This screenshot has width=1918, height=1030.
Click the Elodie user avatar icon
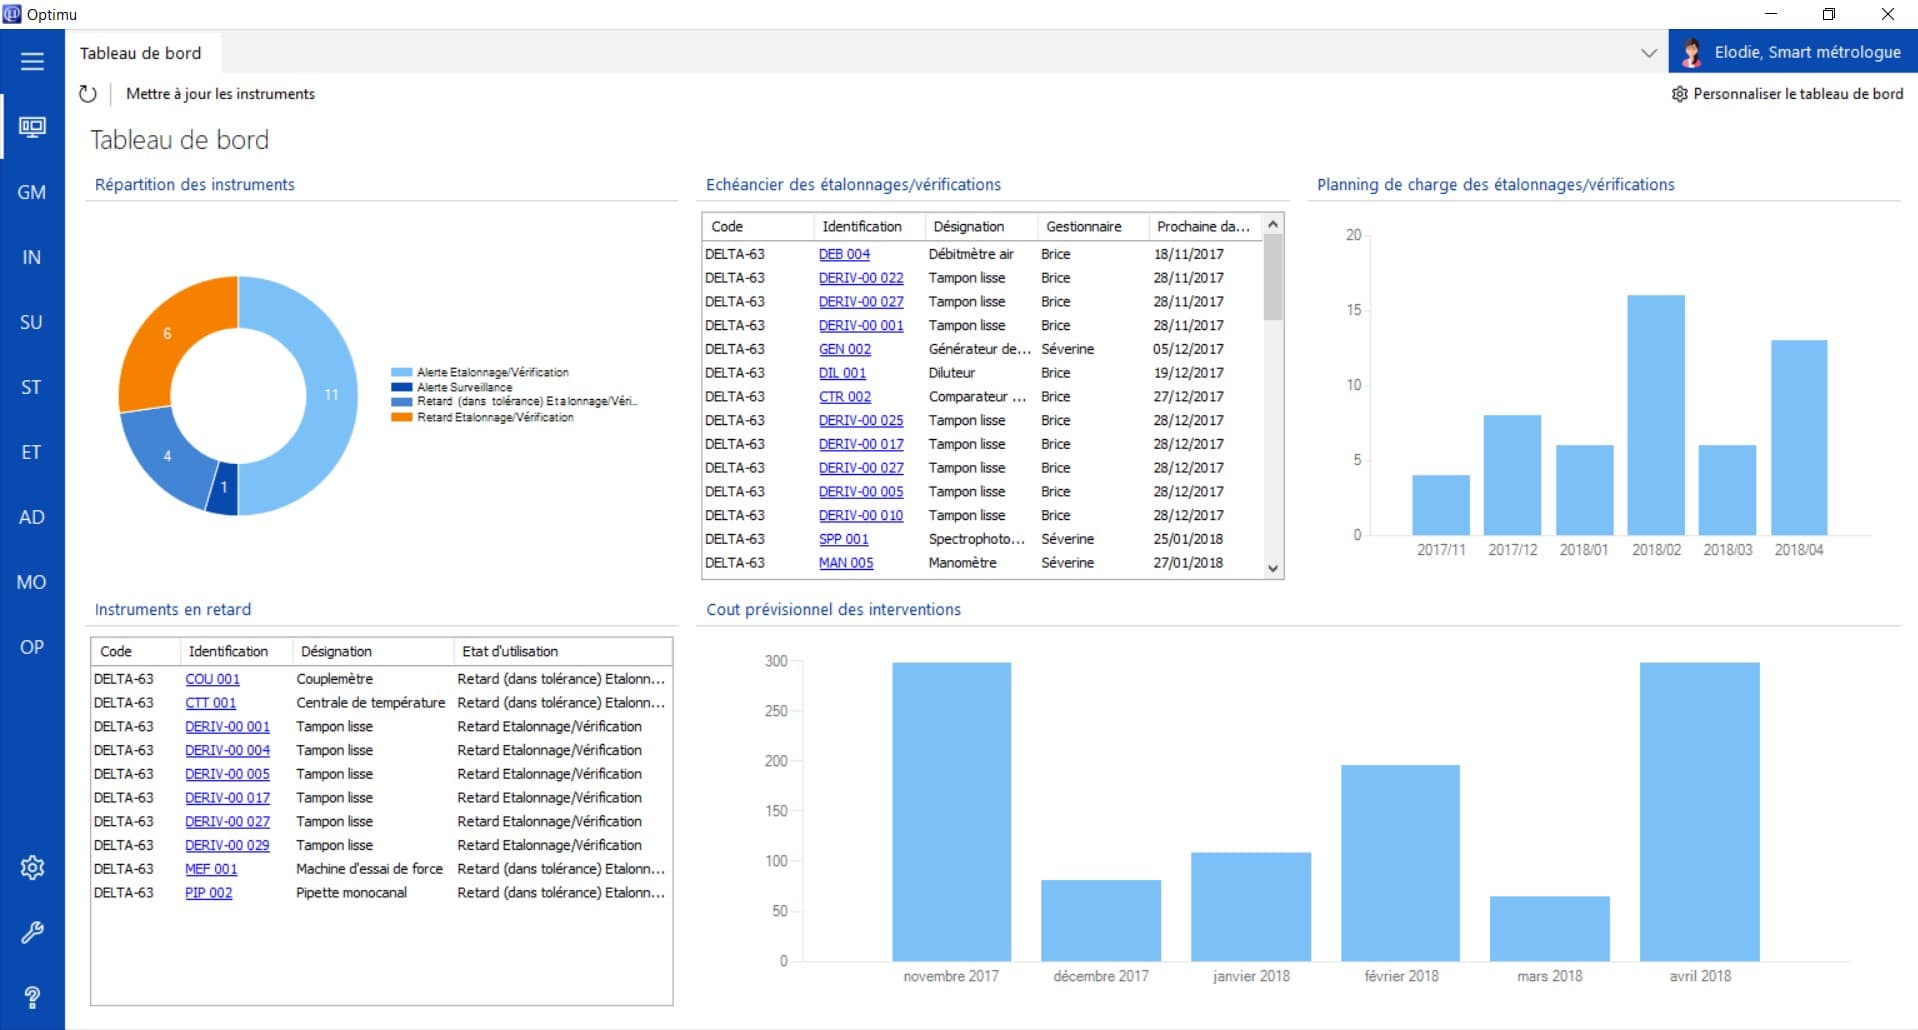click(1692, 52)
